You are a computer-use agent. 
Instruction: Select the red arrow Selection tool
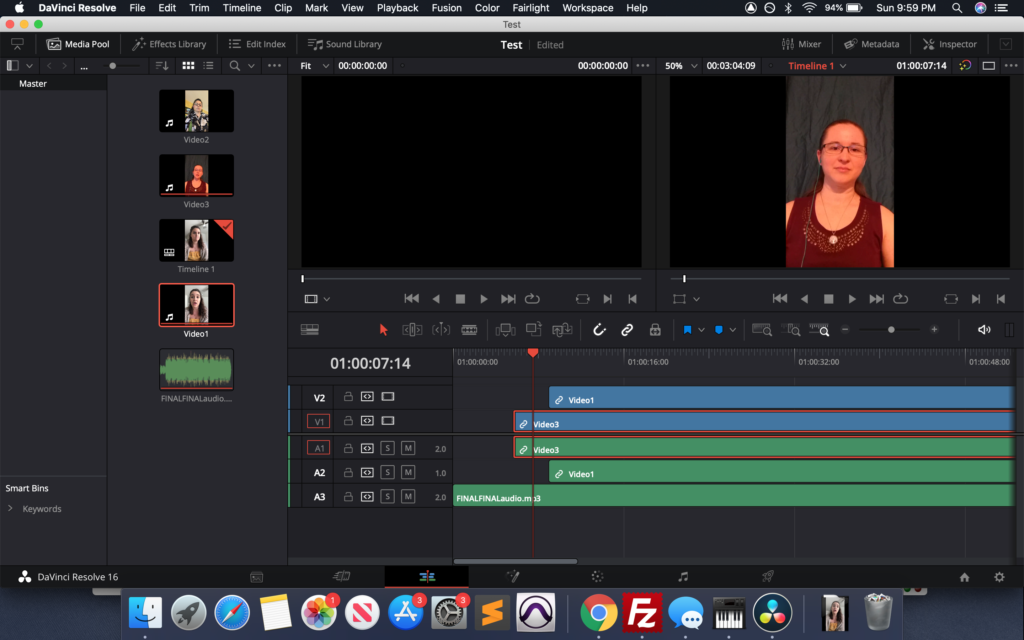[383, 329]
